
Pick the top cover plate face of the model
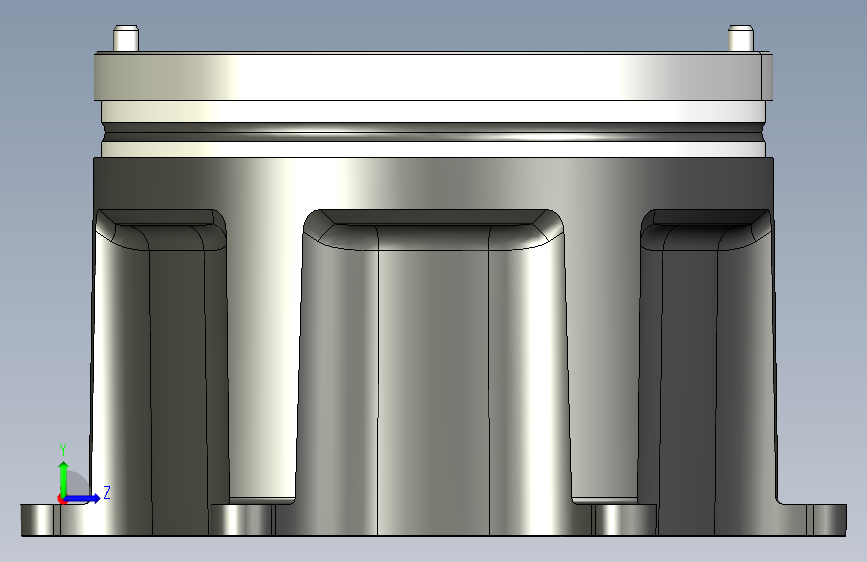pos(433,76)
